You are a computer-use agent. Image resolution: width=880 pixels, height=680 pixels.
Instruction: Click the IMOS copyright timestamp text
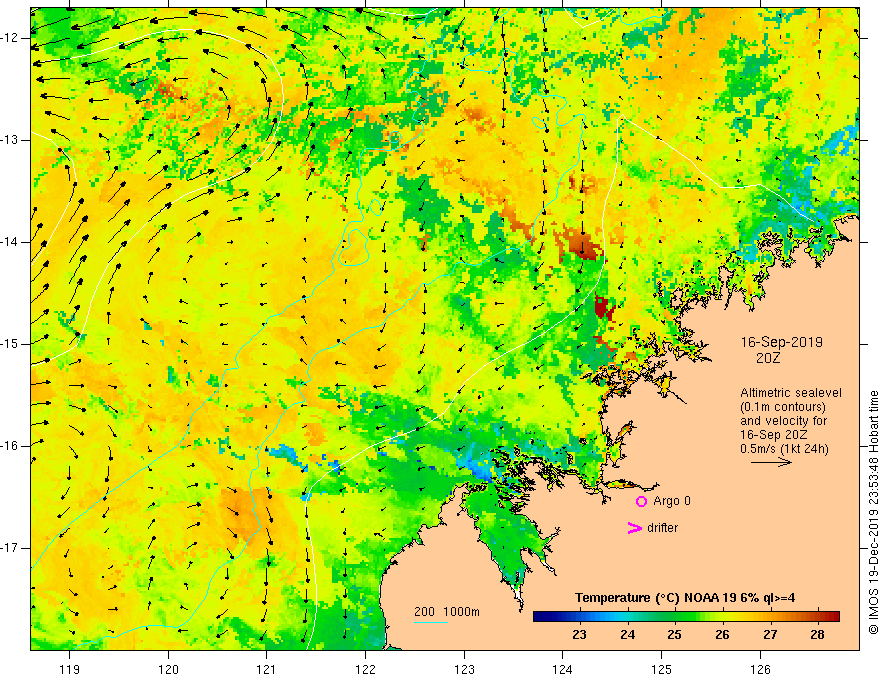(873, 512)
